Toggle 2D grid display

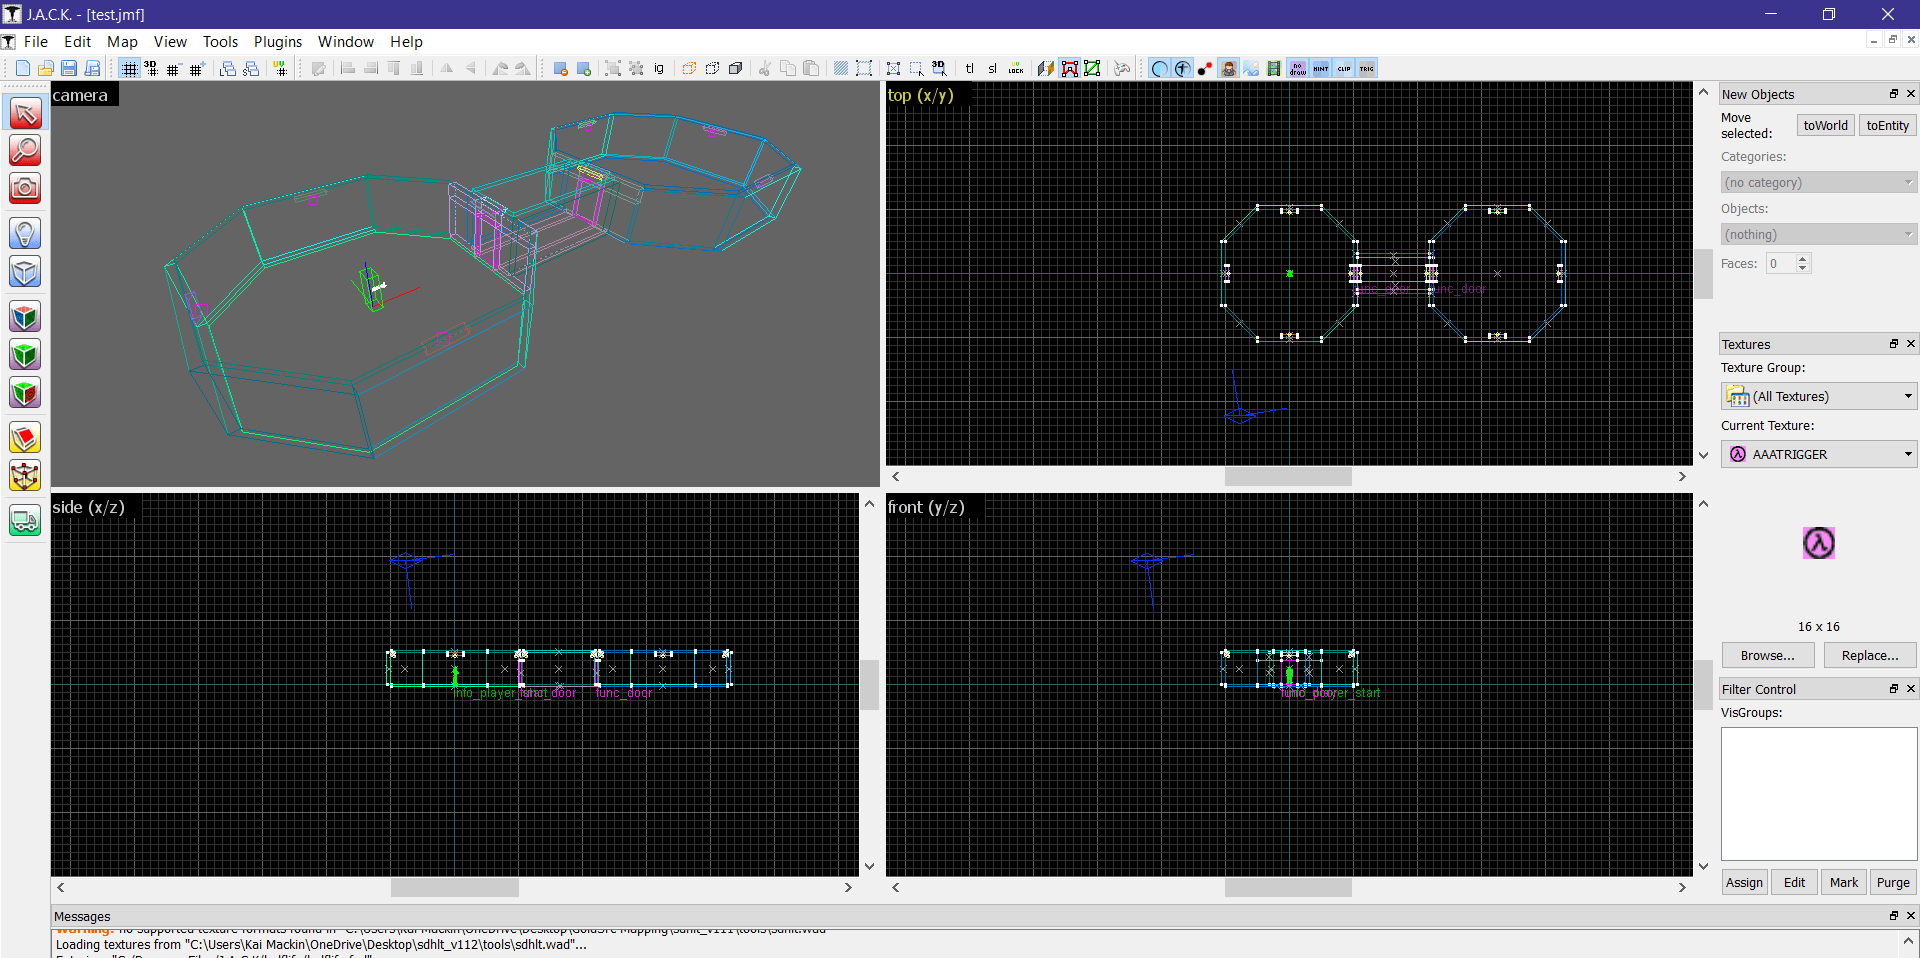(x=129, y=68)
